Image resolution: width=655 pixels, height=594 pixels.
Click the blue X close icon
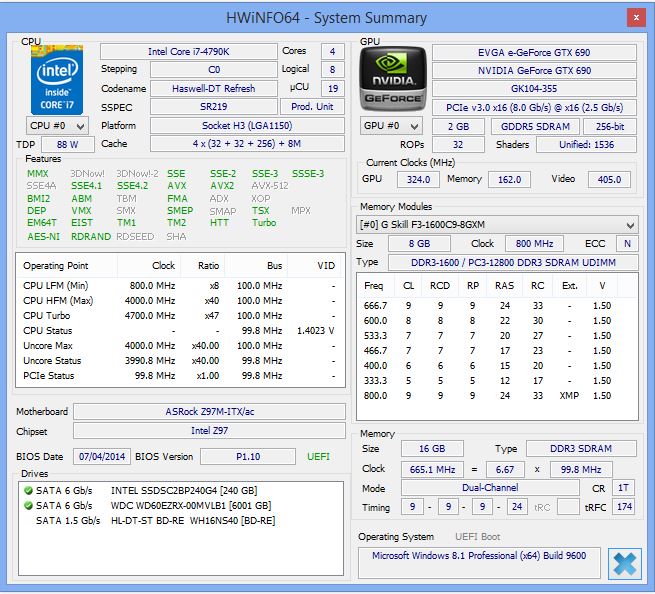(624, 564)
